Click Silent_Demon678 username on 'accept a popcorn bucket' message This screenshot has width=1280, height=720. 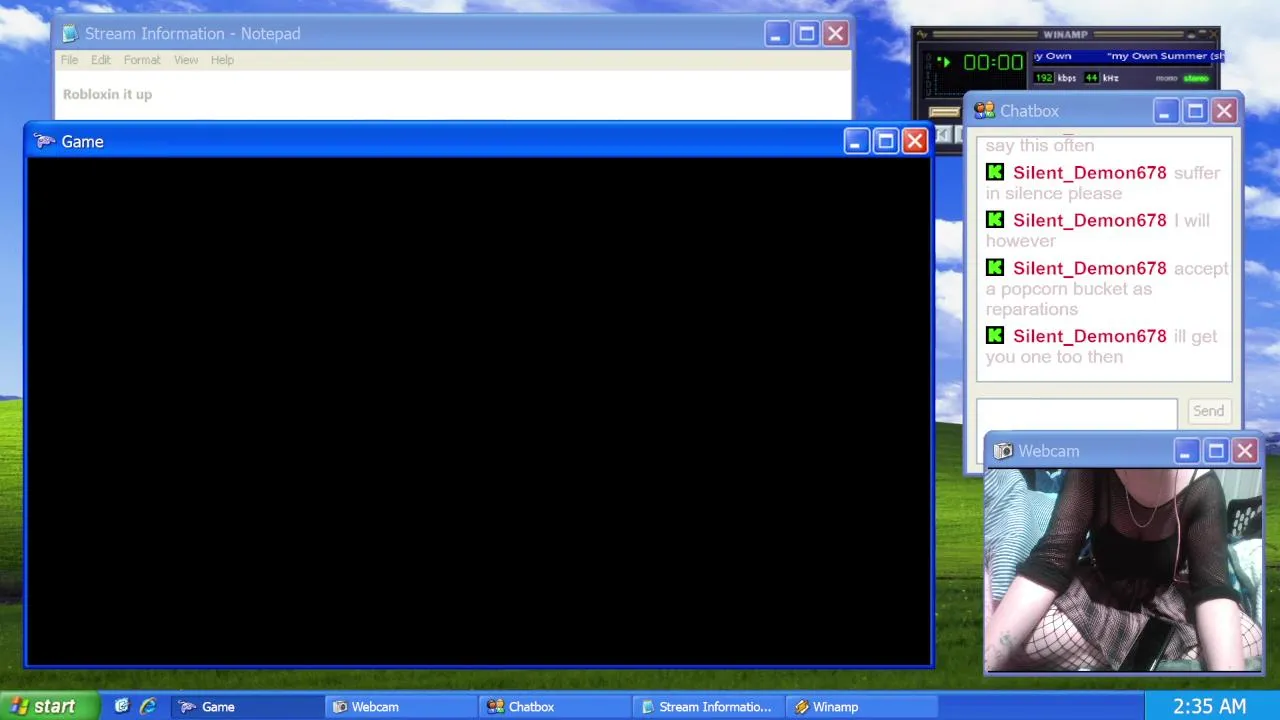(1089, 268)
